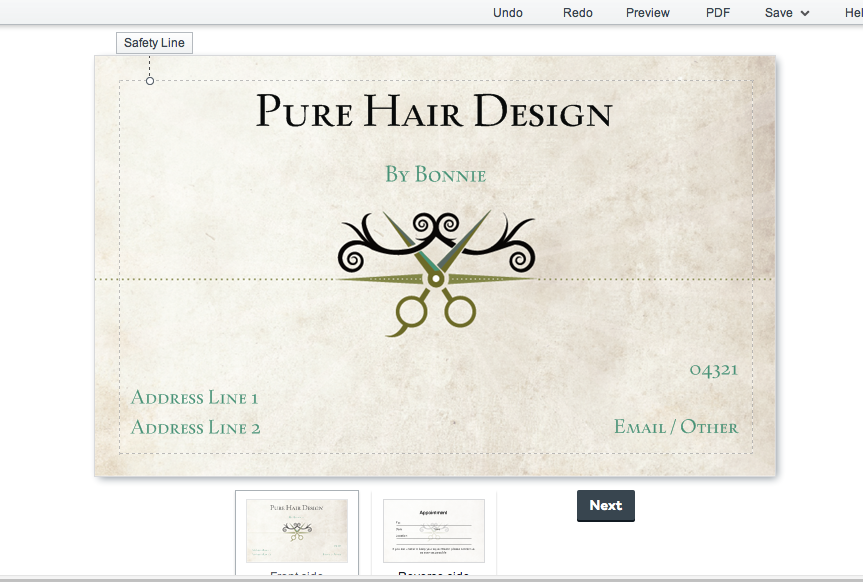This screenshot has height=582, width=863.
Task: Select the 'Address Line 2' text
Action: tap(196, 428)
